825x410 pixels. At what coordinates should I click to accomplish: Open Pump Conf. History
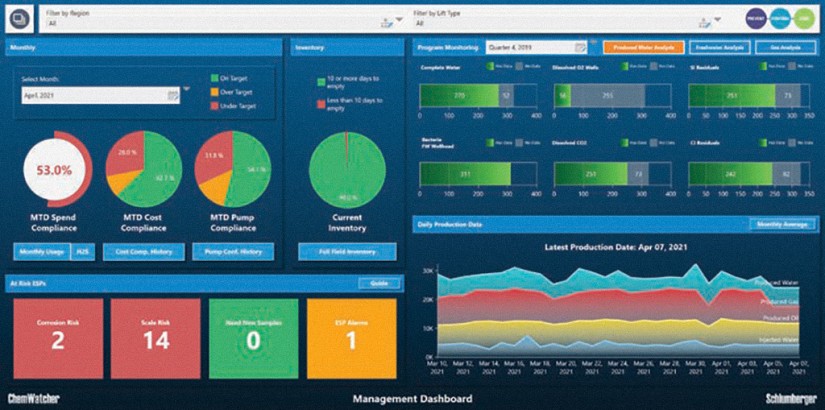pyautogui.click(x=234, y=252)
